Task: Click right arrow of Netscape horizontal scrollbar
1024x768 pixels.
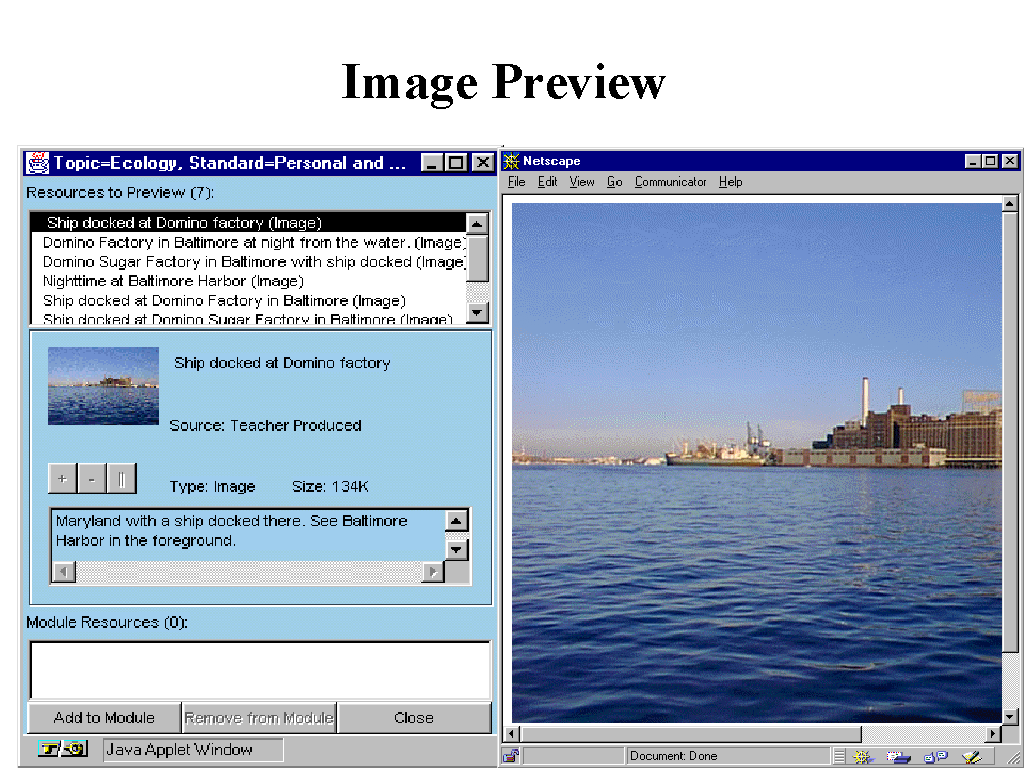Action: point(992,735)
